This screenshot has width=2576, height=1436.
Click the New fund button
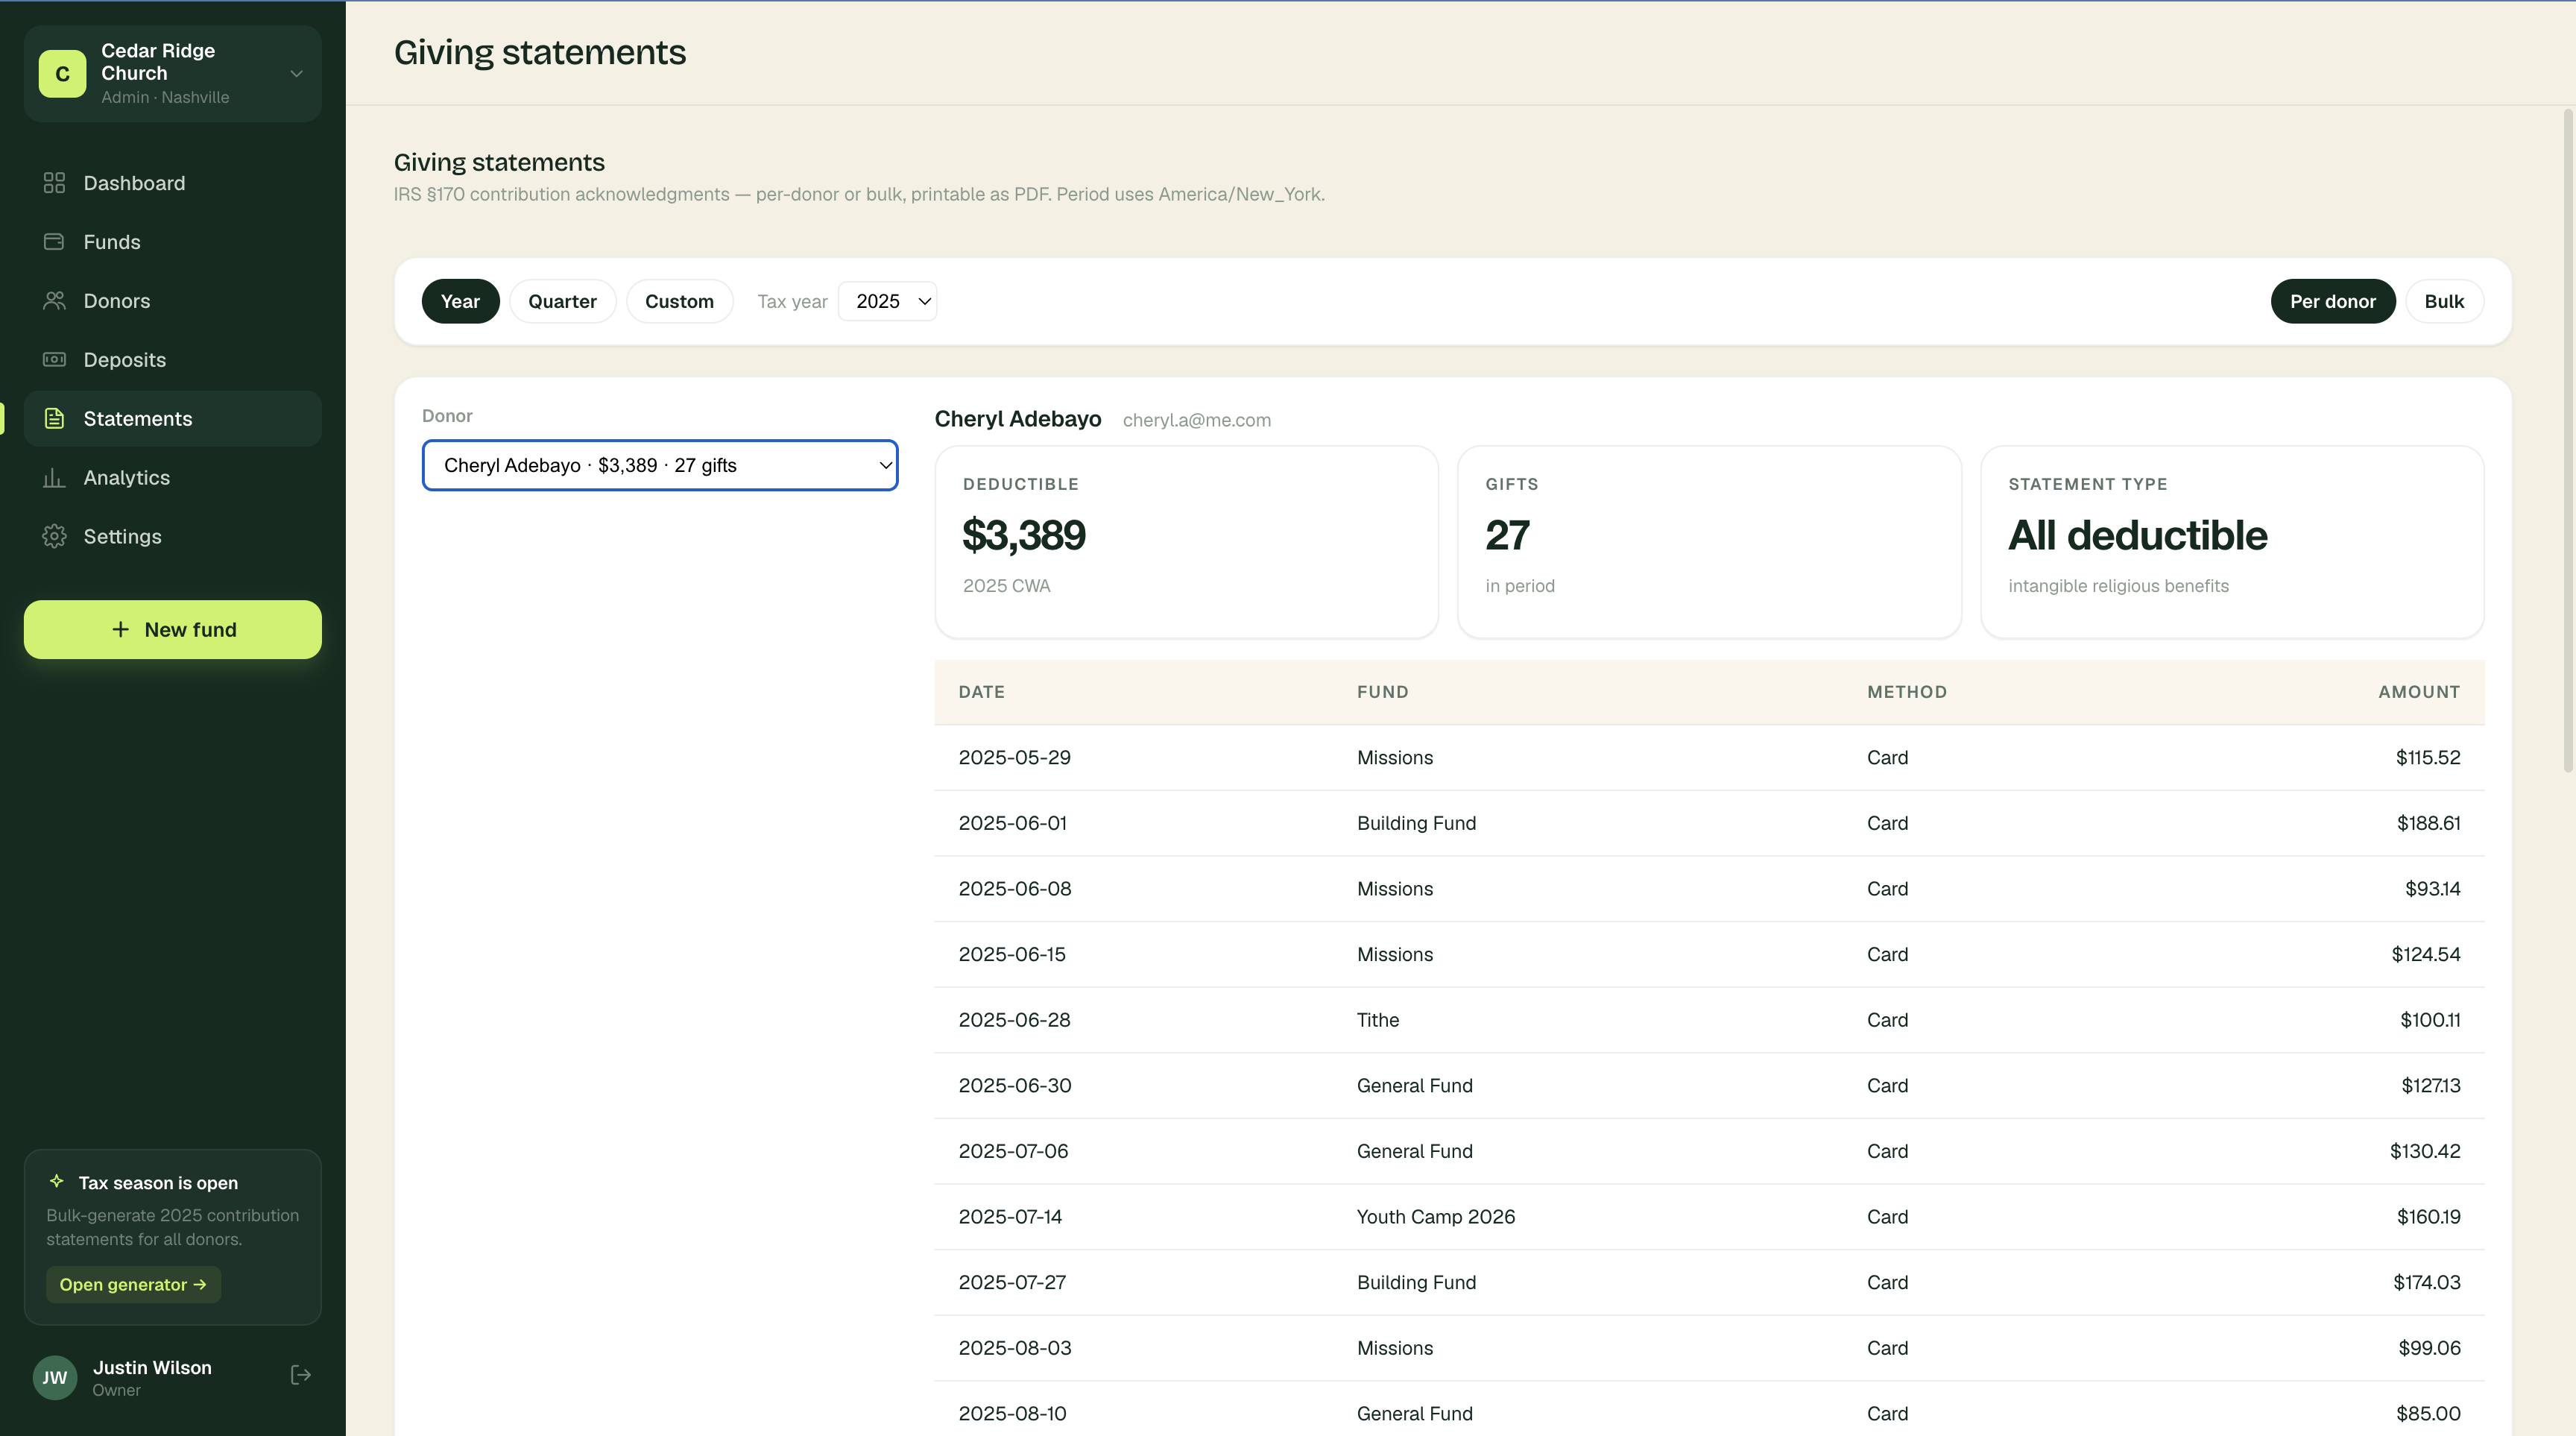click(x=173, y=629)
